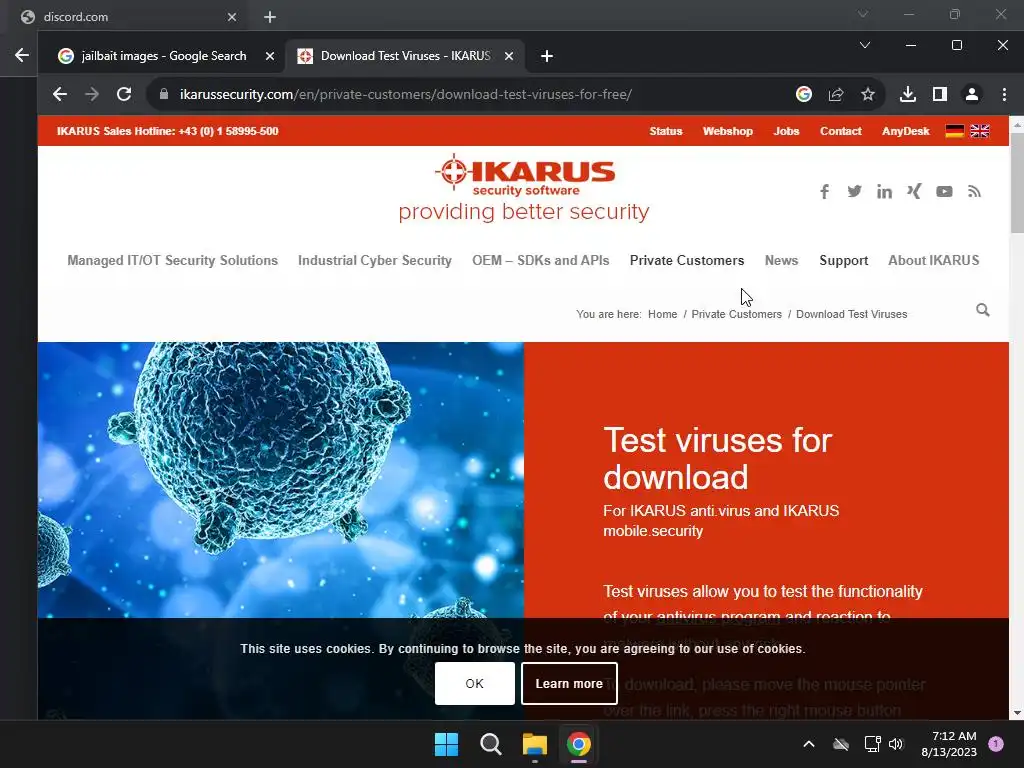Click the virus hero image
The width and height of the screenshot is (1024, 768).
281,480
